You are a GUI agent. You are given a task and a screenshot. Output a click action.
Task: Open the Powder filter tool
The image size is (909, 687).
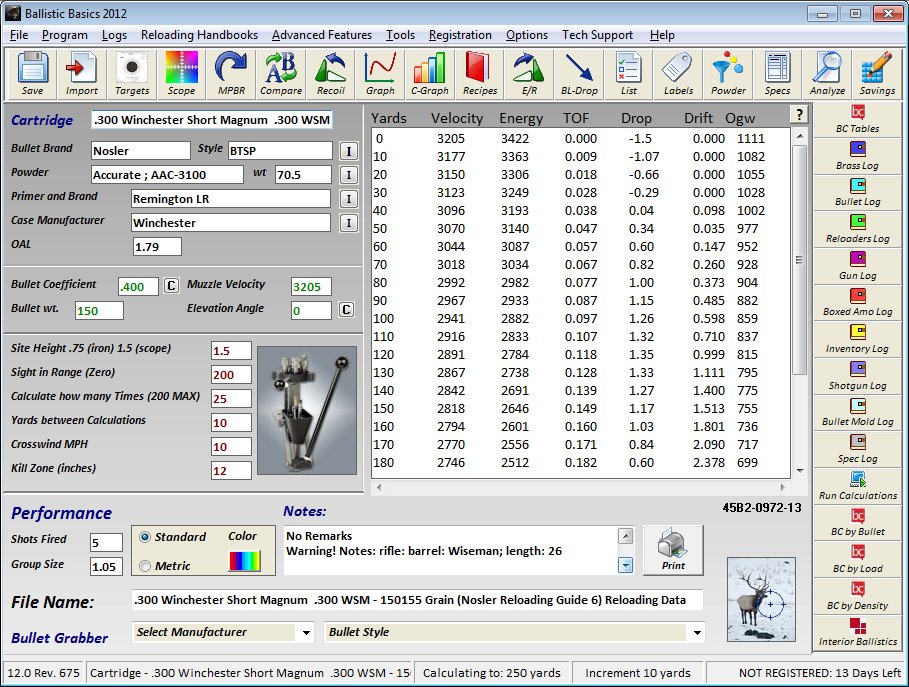coord(728,74)
